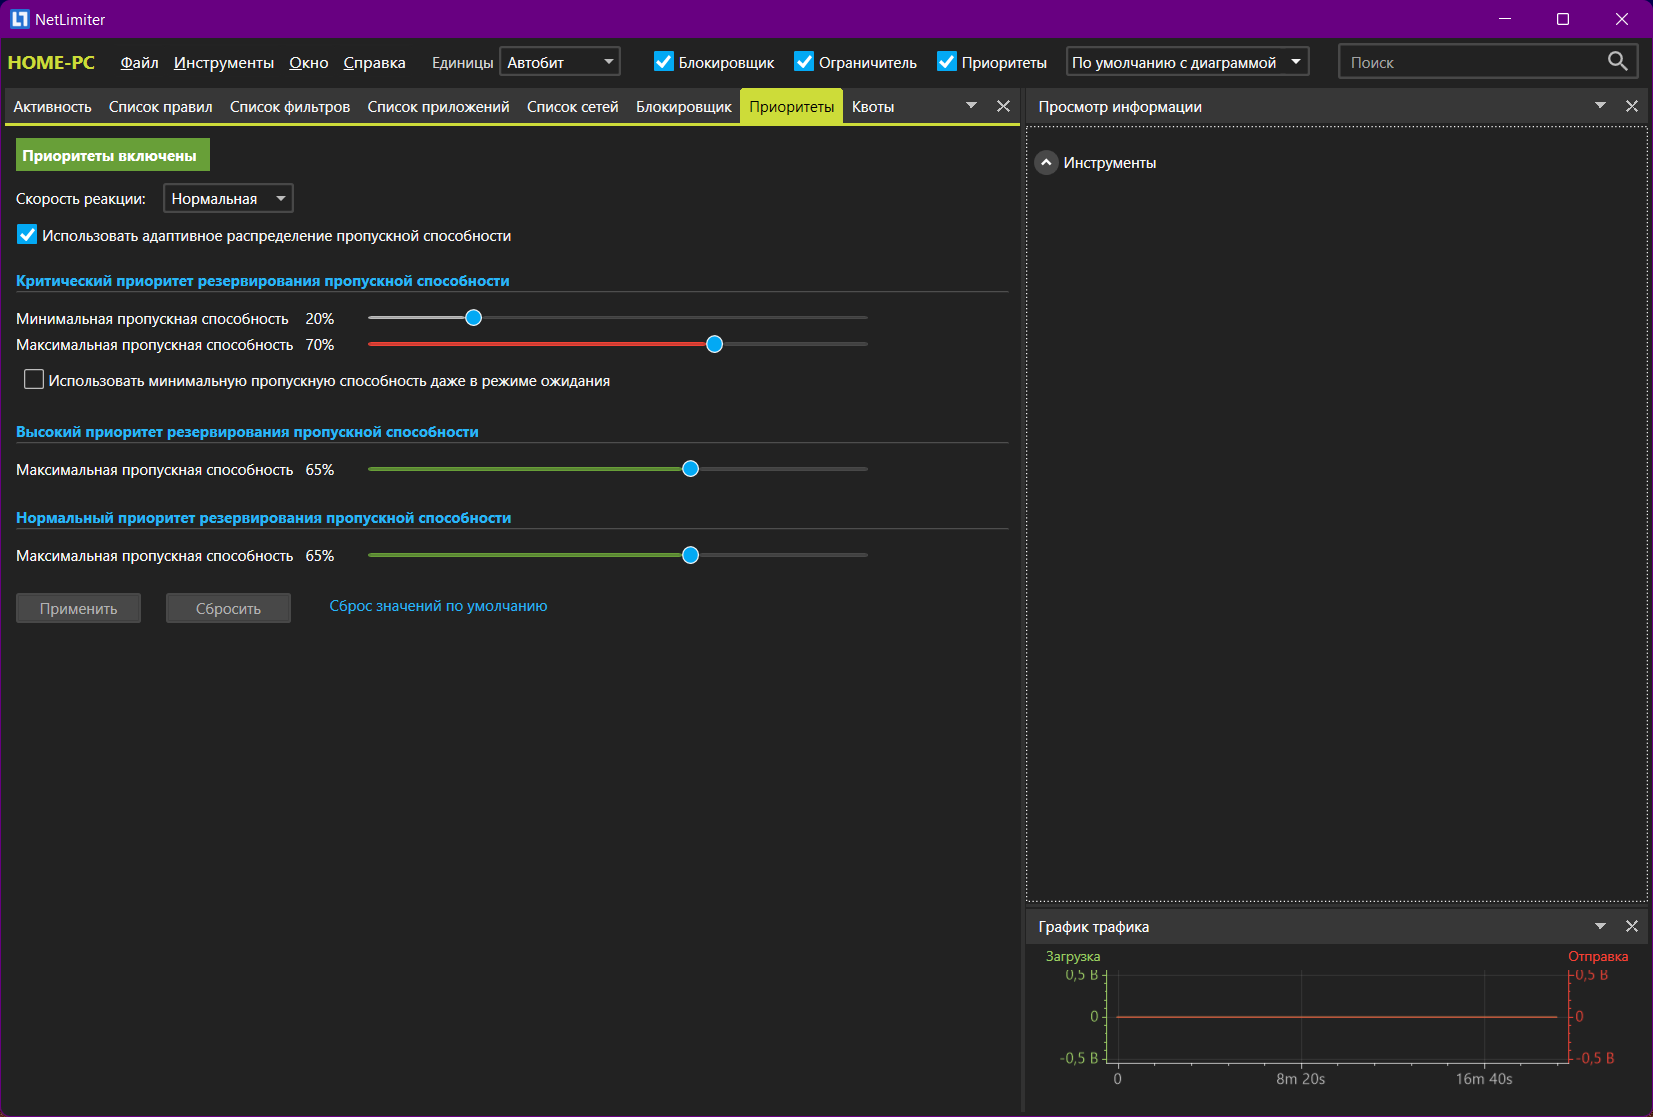Open the График трафика panel menu arrow

1600,926
